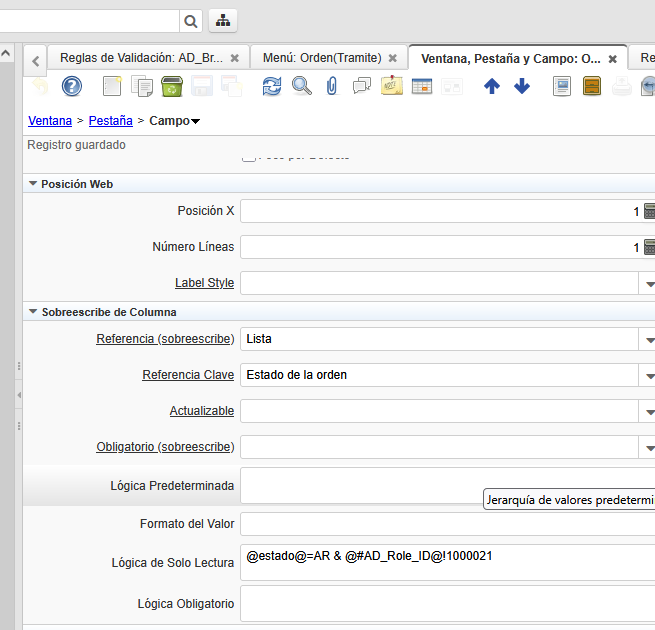The image size is (655, 630).
Task: Refresh the record with the blue arrows icon
Action: (272, 87)
